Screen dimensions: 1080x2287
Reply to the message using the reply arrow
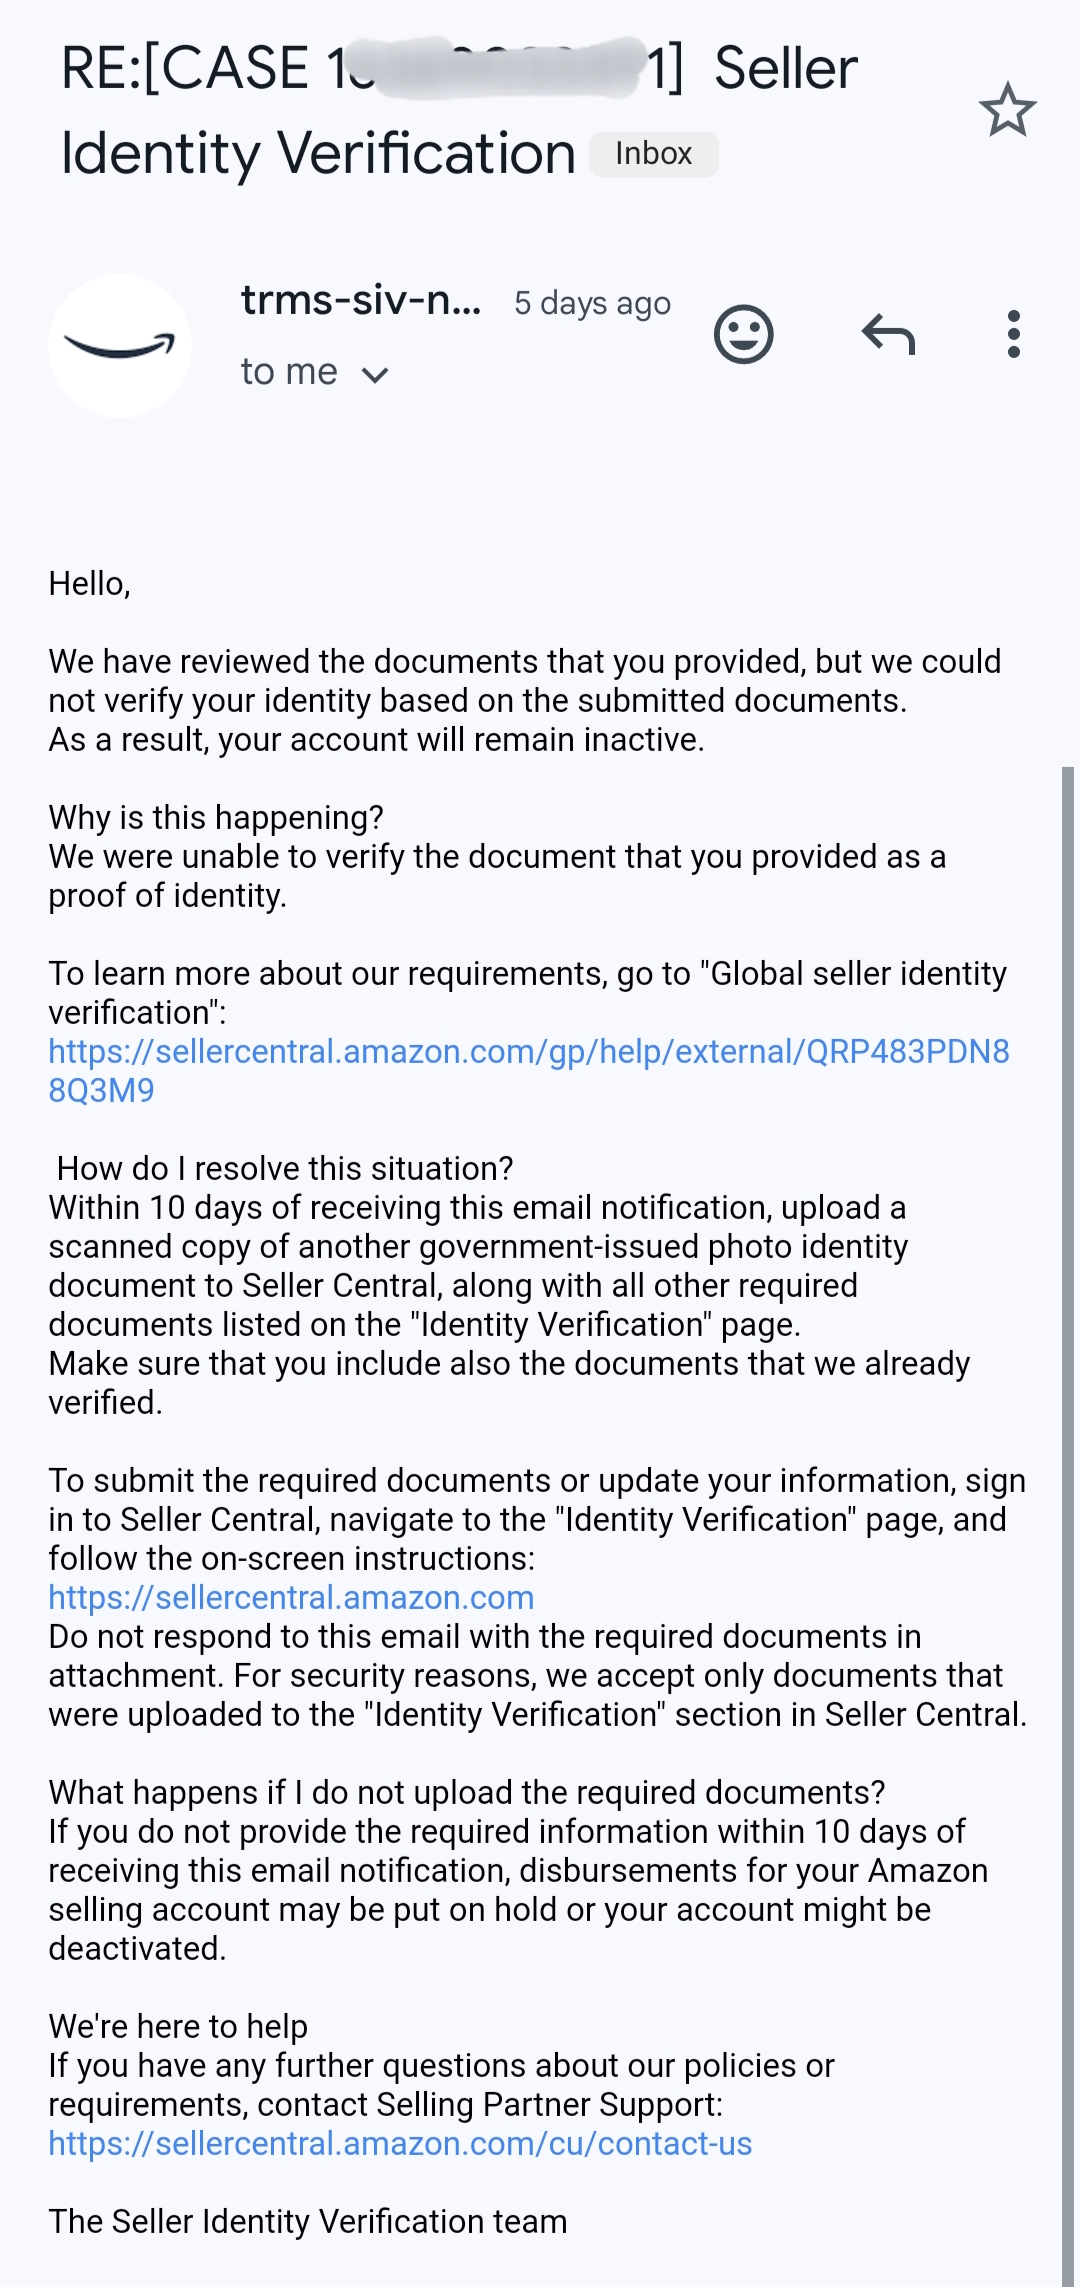888,334
